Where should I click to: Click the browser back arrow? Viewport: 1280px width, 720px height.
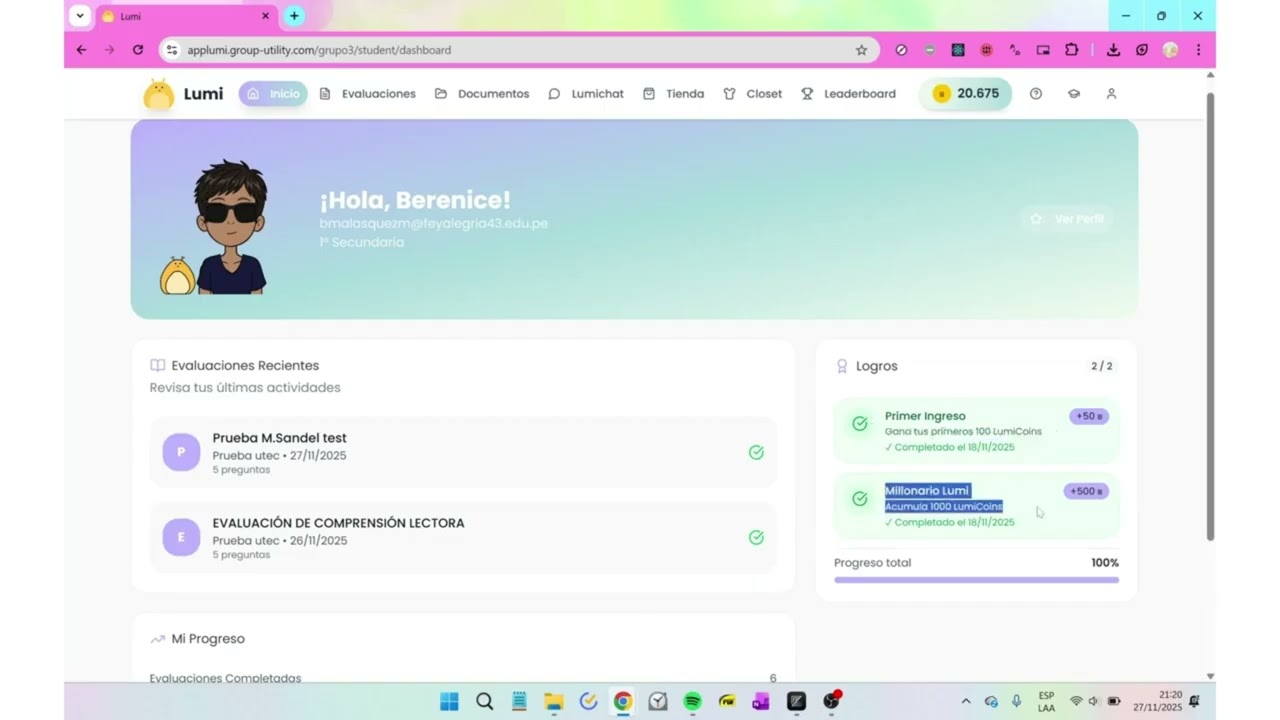click(x=82, y=50)
